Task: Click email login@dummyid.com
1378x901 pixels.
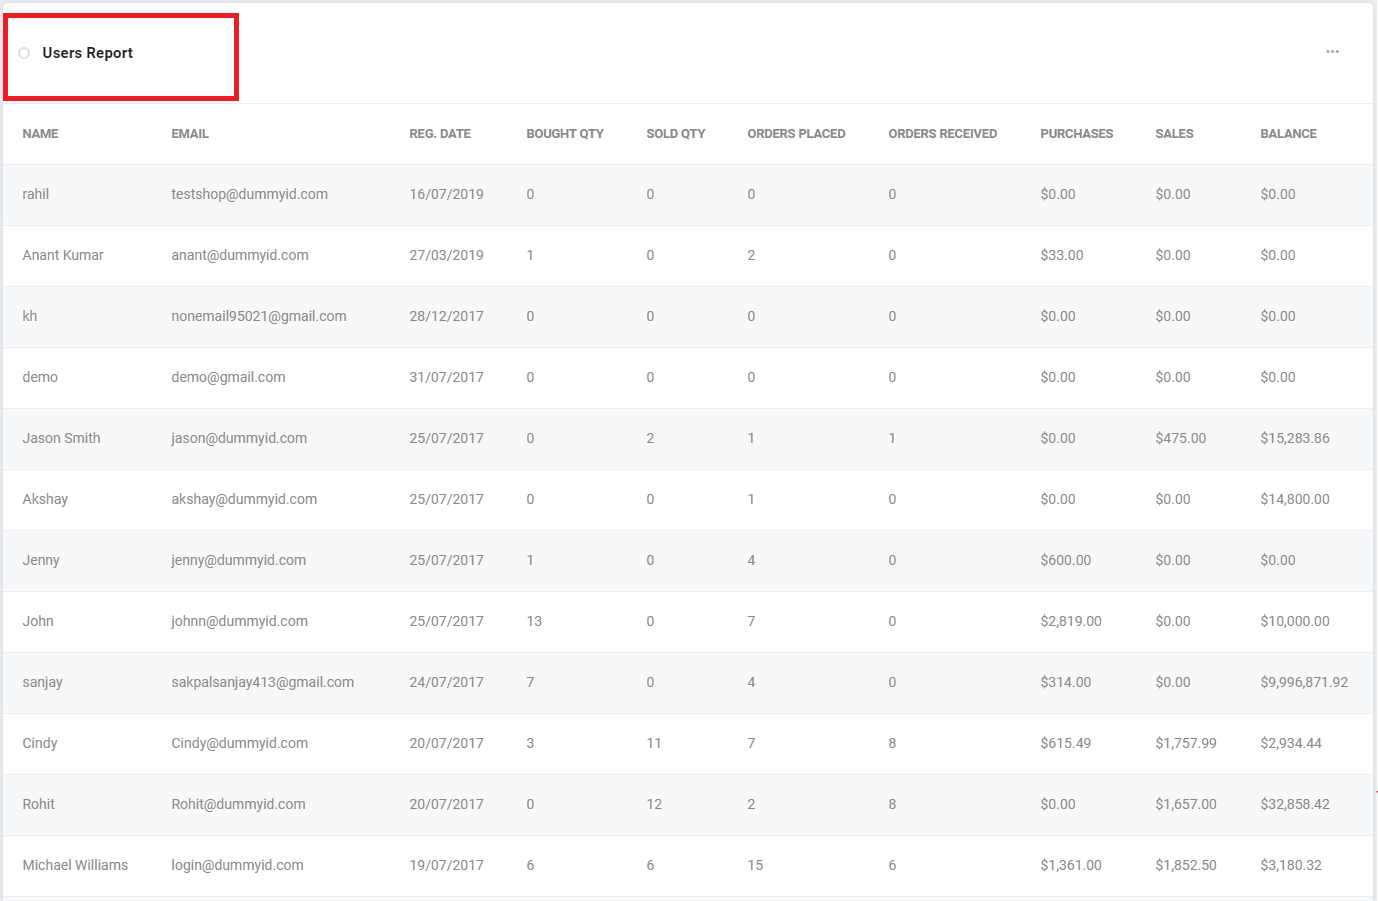Action: (x=237, y=866)
